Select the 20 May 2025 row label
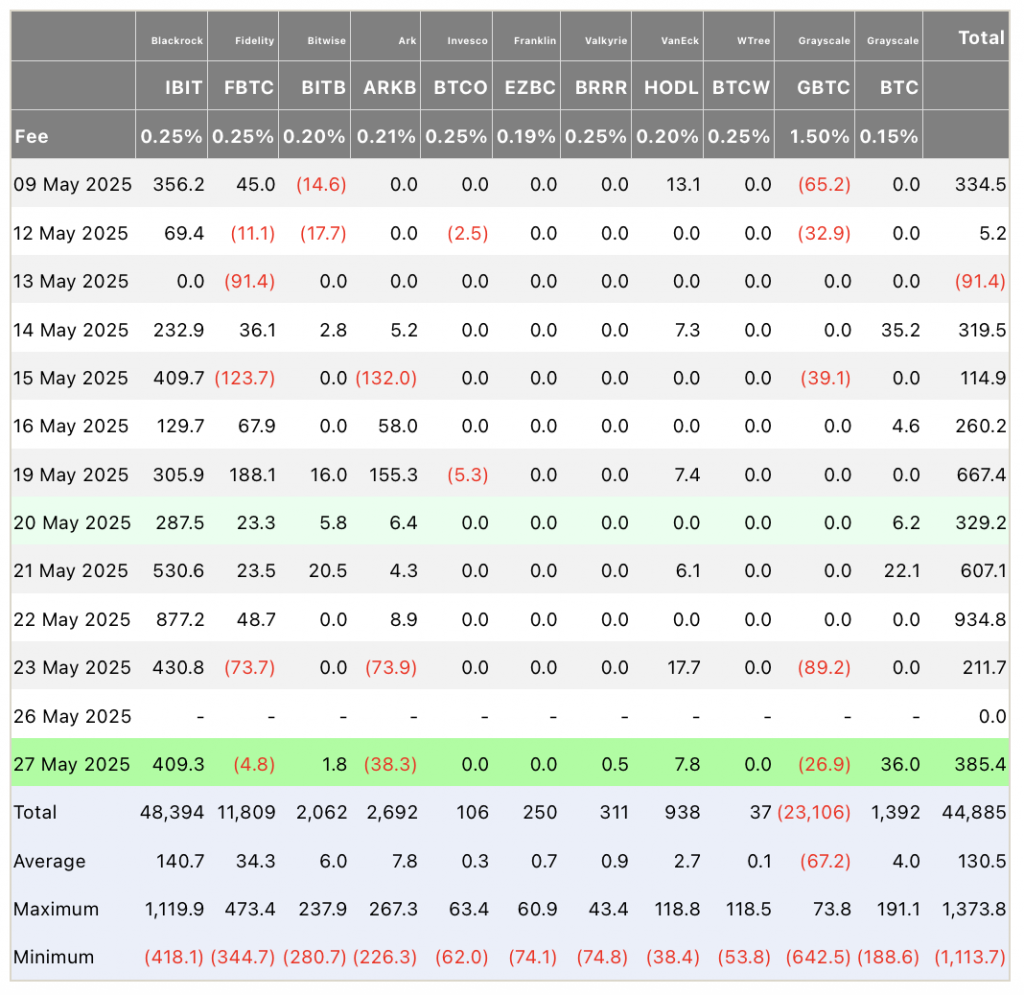 tap(72, 523)
